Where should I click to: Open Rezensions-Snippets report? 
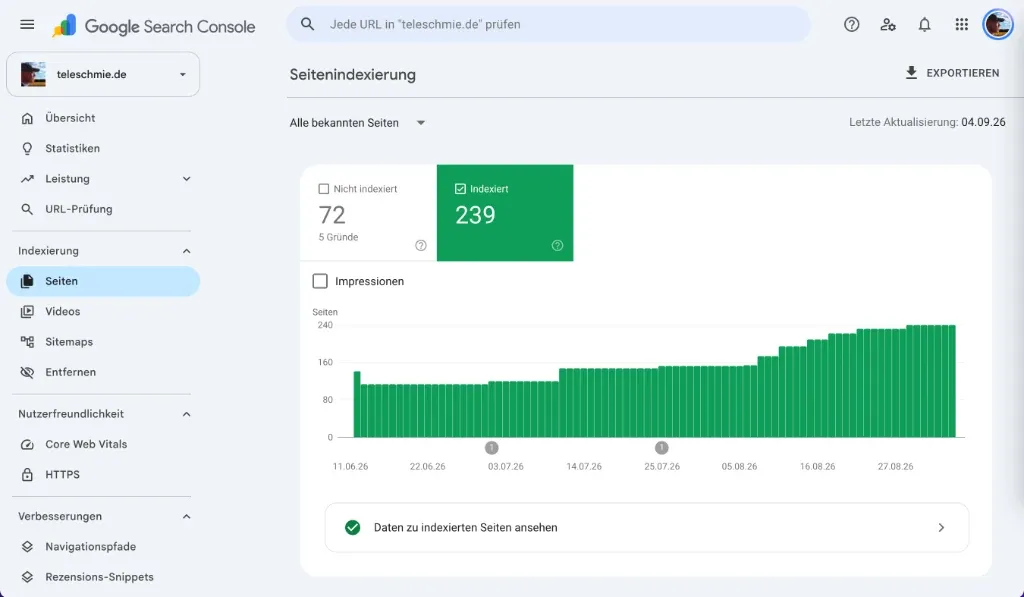point(103,577)
